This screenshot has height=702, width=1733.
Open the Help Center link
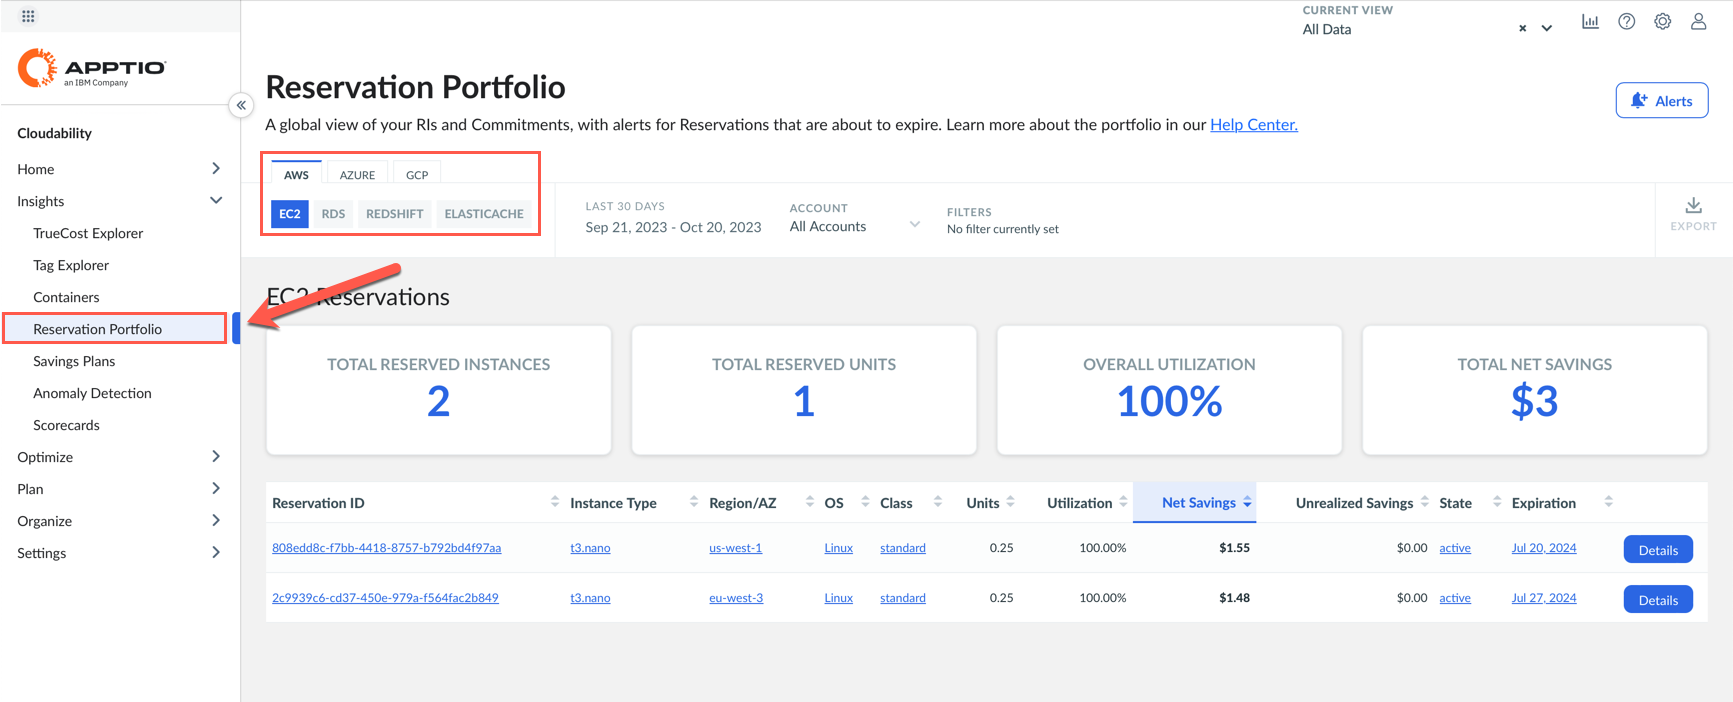(1253, 124)
